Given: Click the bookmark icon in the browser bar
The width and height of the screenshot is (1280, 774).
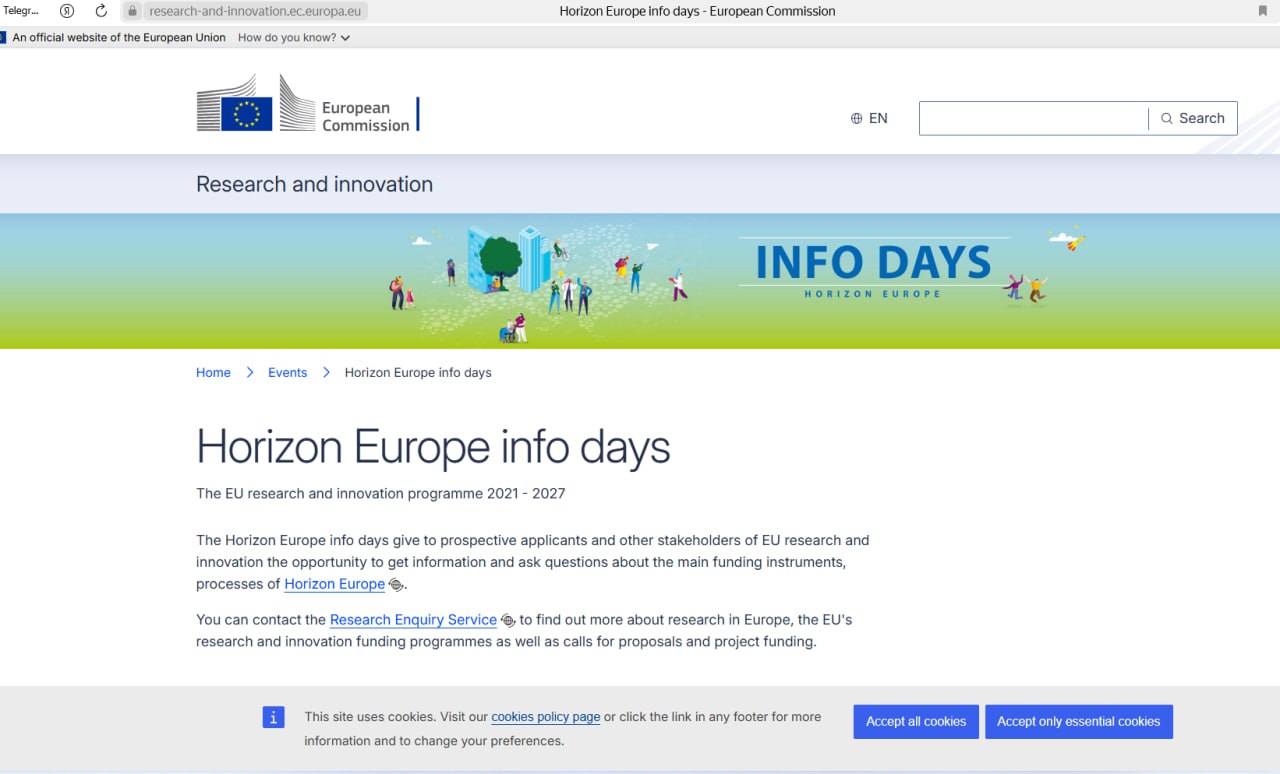Looking at the screenshot, I should click(1263, 11).
